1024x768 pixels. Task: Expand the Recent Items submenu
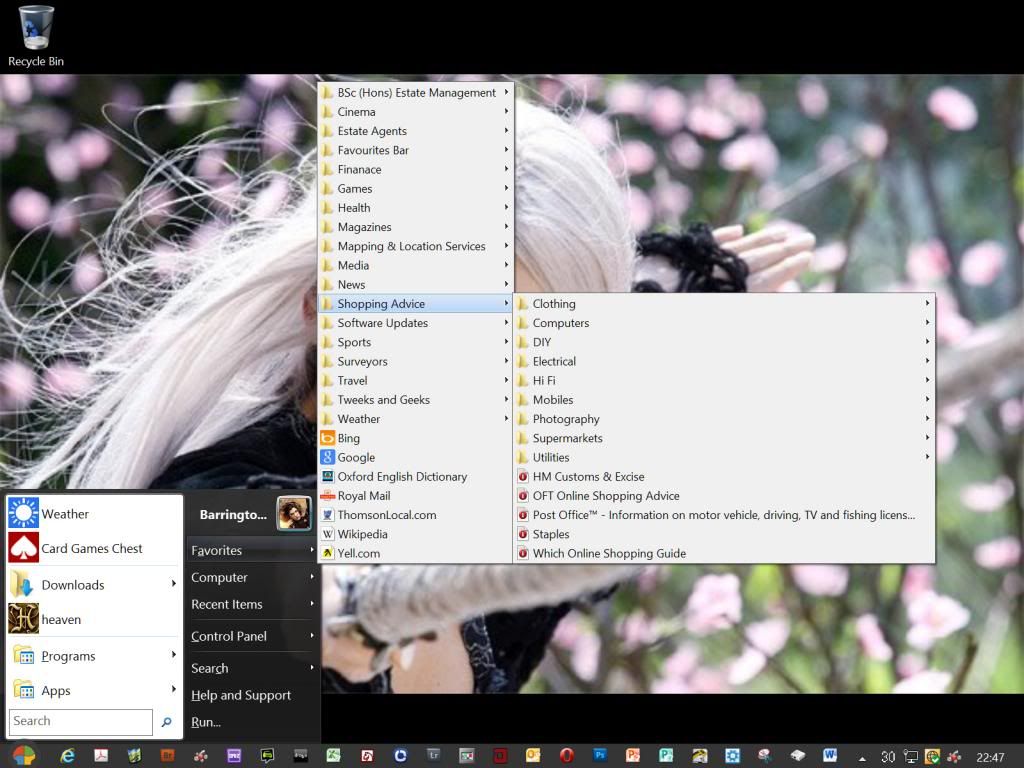click(312, 603)
